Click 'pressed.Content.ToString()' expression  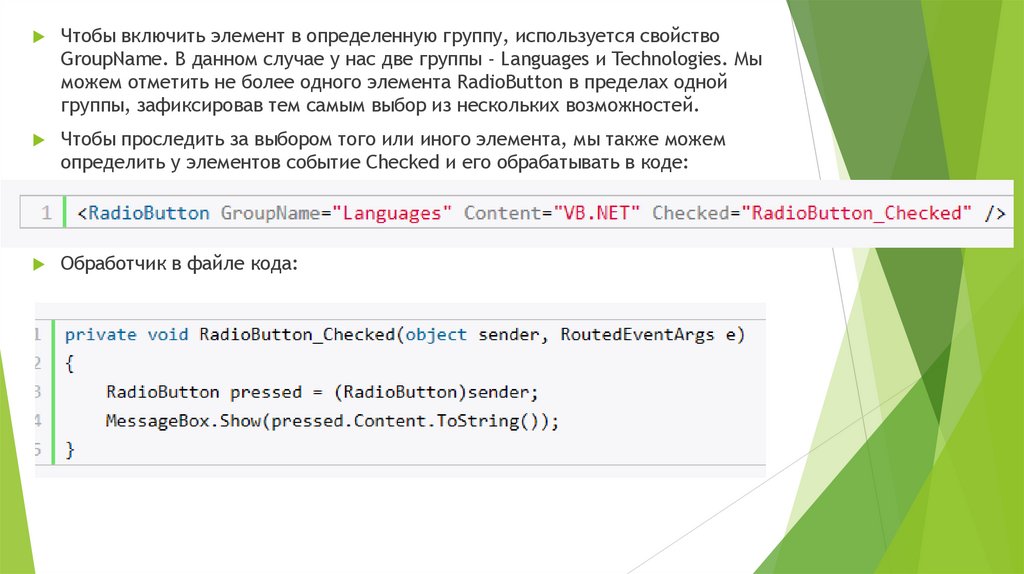406,421
